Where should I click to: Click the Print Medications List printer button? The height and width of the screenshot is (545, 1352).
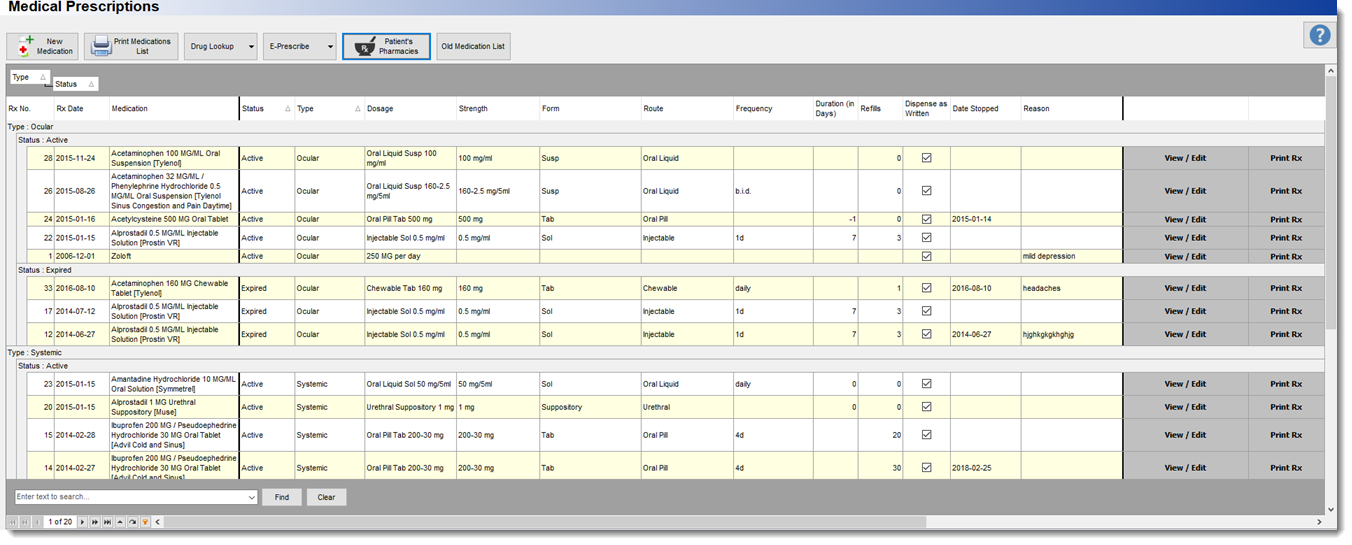pyautogui.click(x=130, y=46)
